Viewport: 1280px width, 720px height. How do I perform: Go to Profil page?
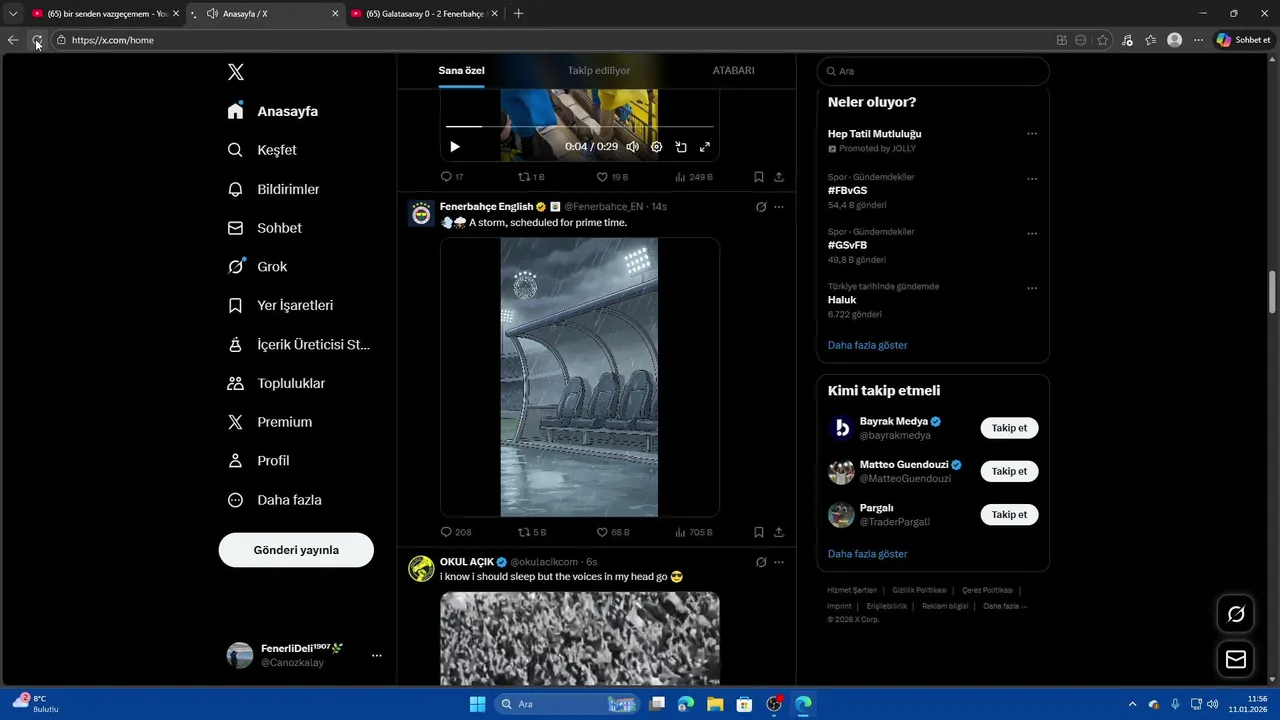point(259,461)
